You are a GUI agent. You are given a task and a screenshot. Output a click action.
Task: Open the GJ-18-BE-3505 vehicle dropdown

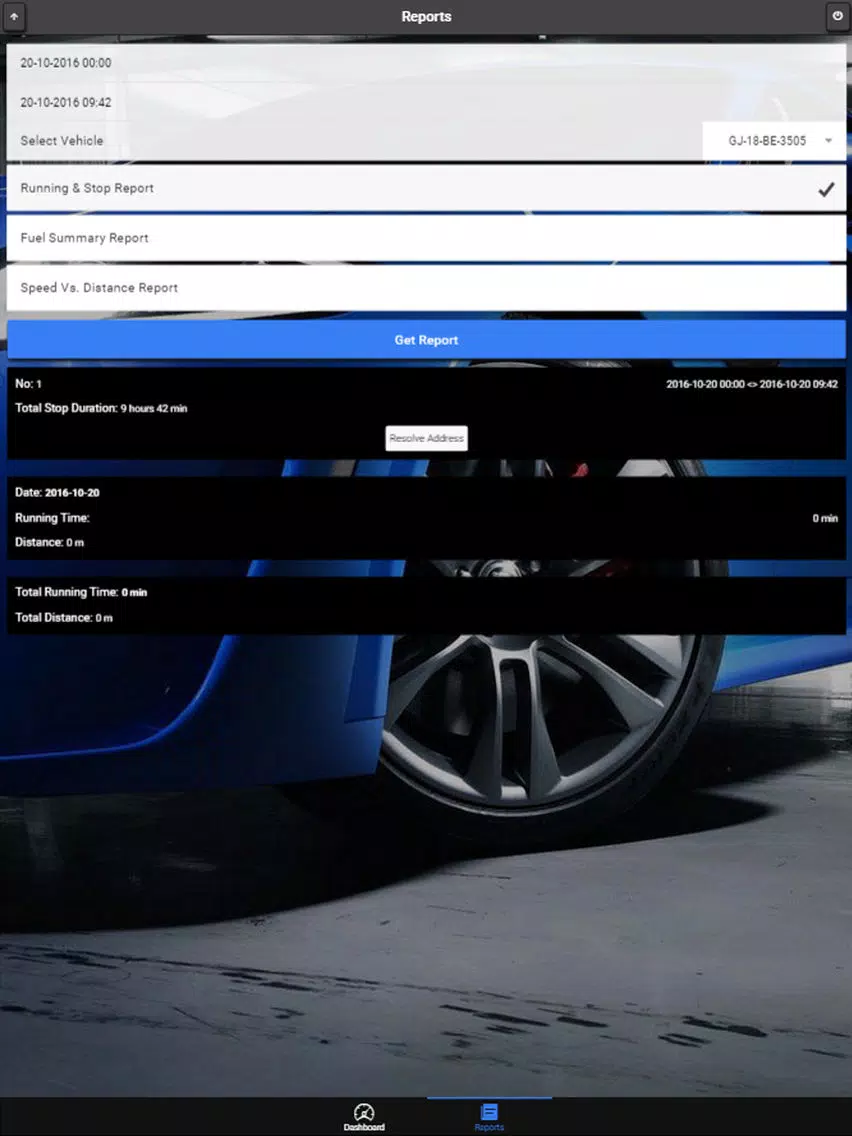coord(774,141)
